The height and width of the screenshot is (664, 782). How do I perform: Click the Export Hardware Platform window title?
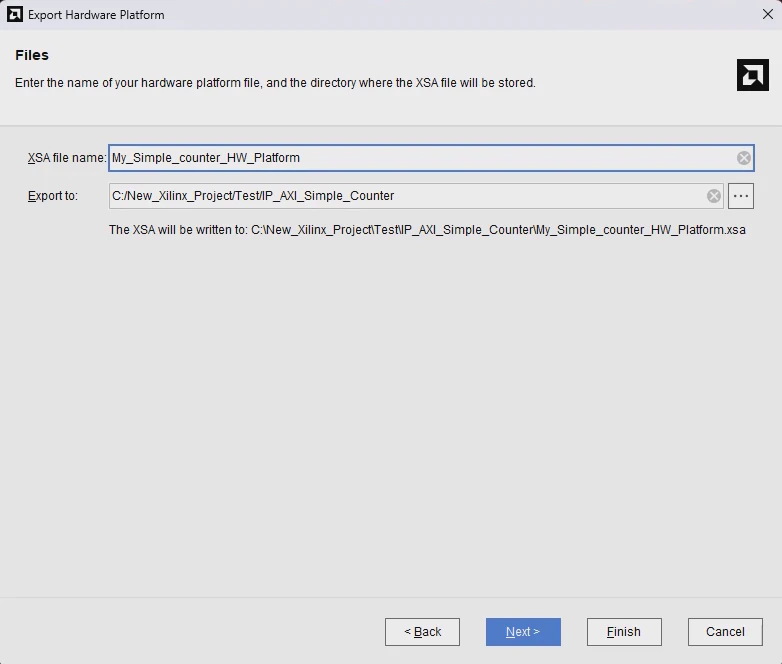(x=96, y=15)
